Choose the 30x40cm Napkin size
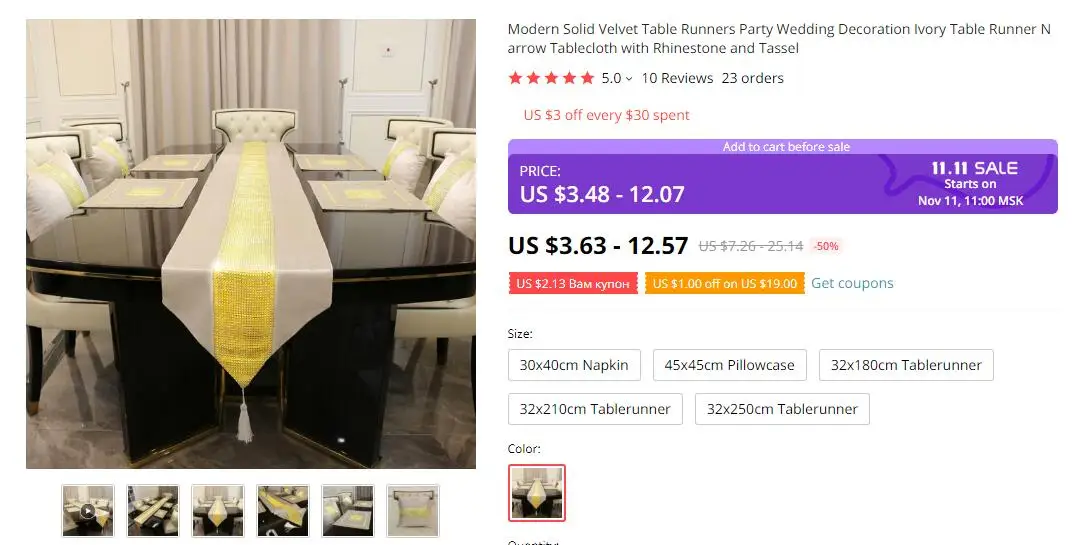Screen dimensions: 1077x545 coord(574,365)
